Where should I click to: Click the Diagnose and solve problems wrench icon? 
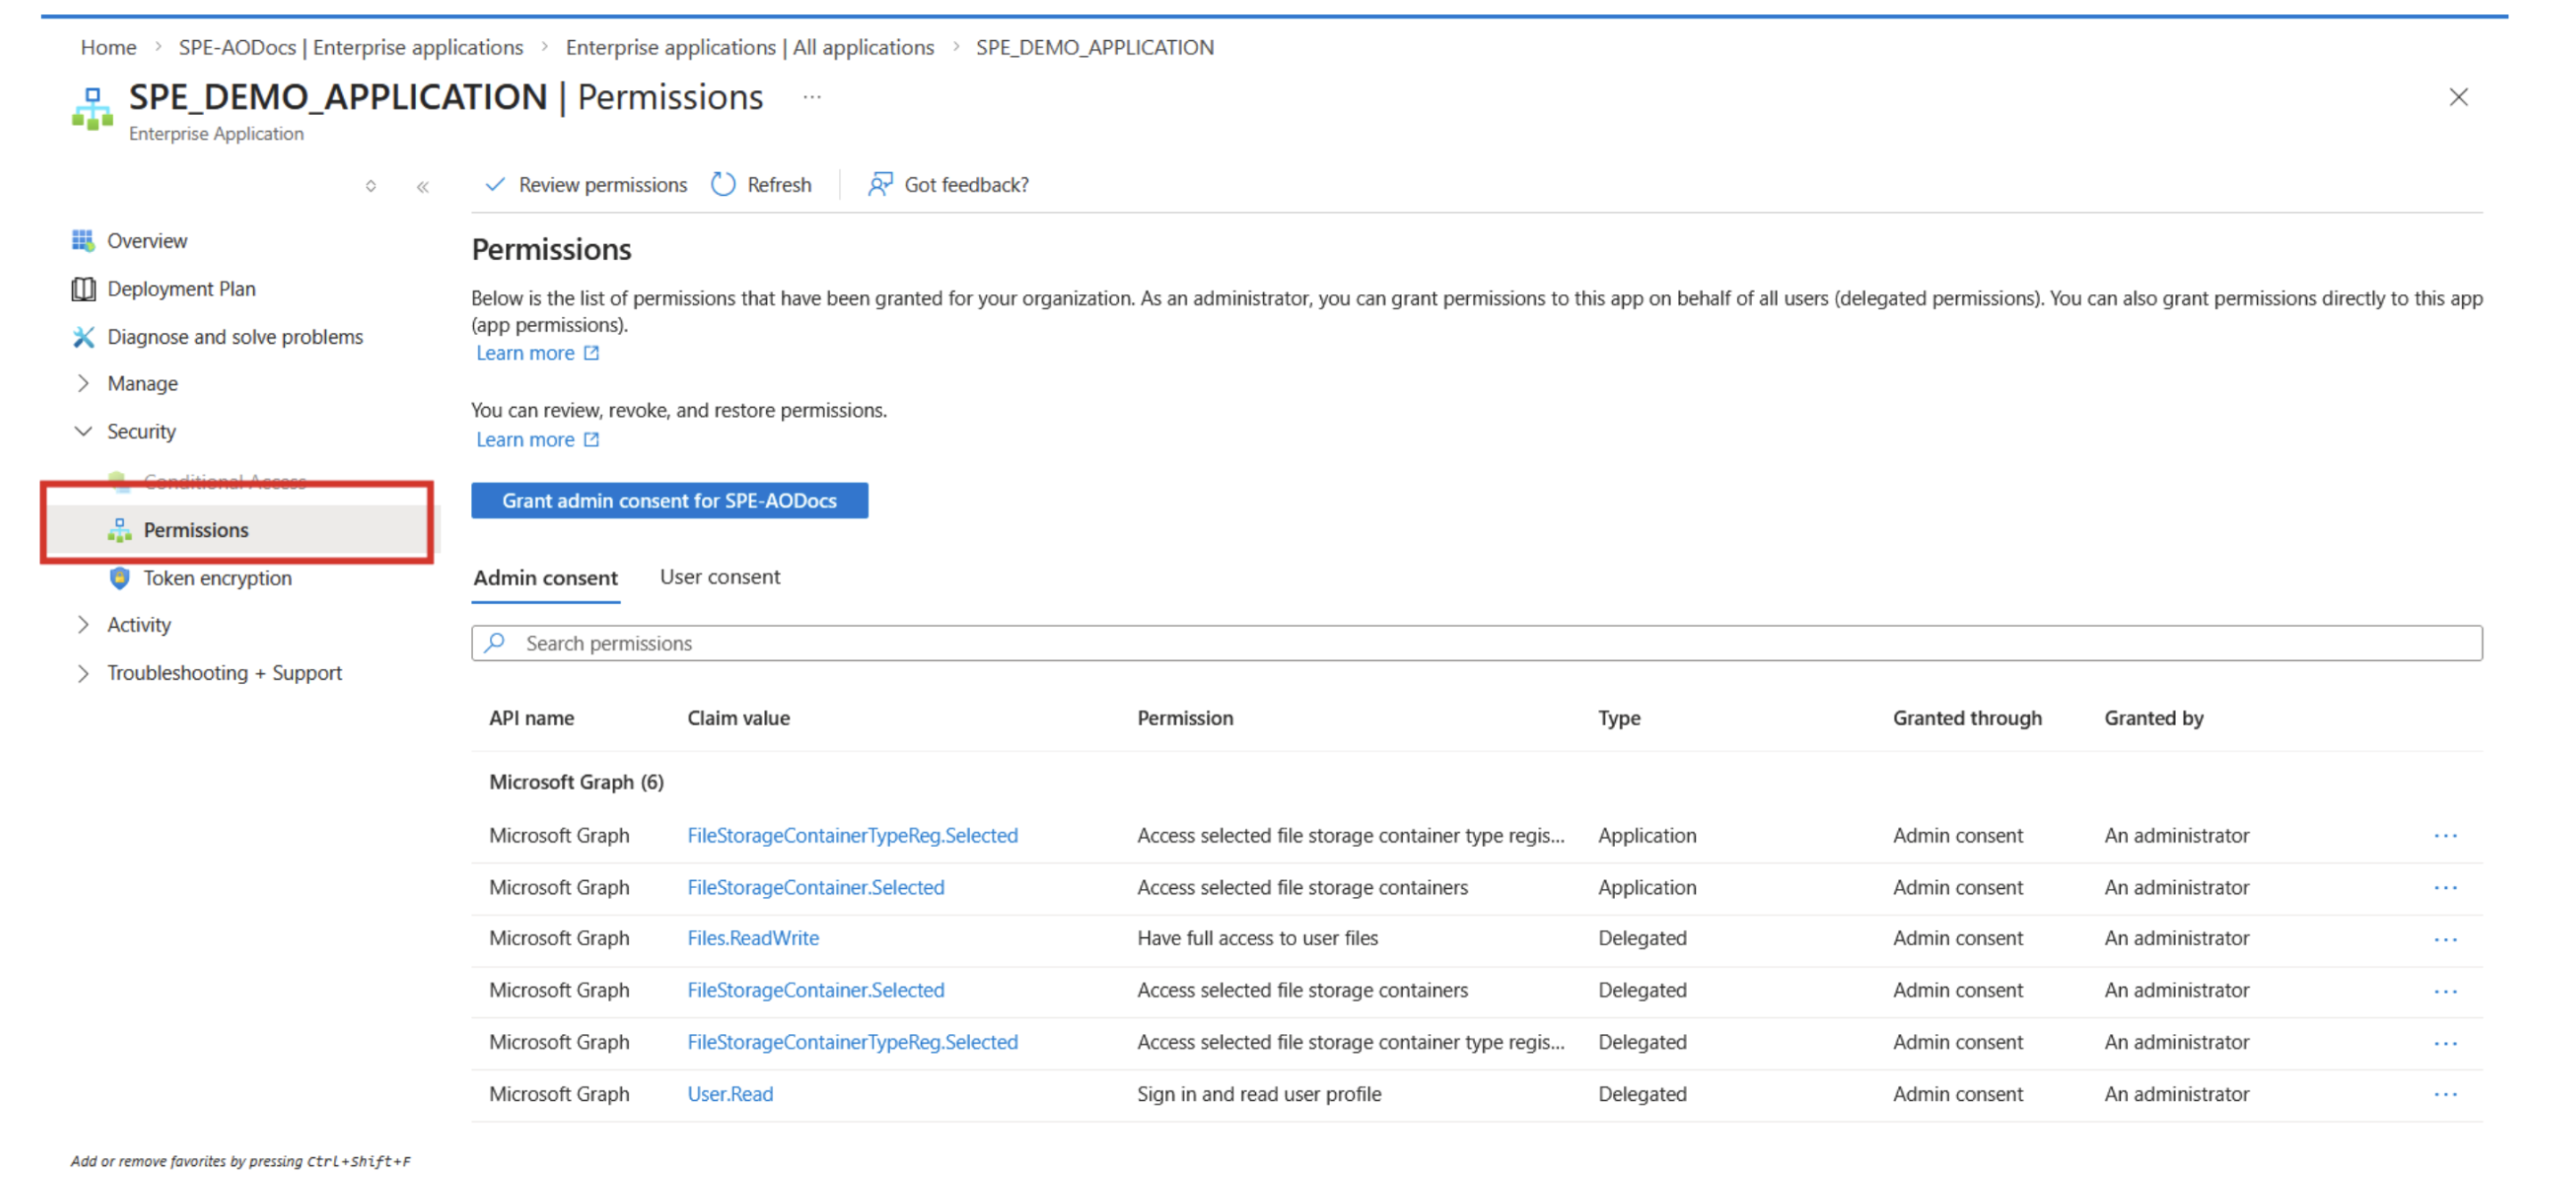pos(83,337)
